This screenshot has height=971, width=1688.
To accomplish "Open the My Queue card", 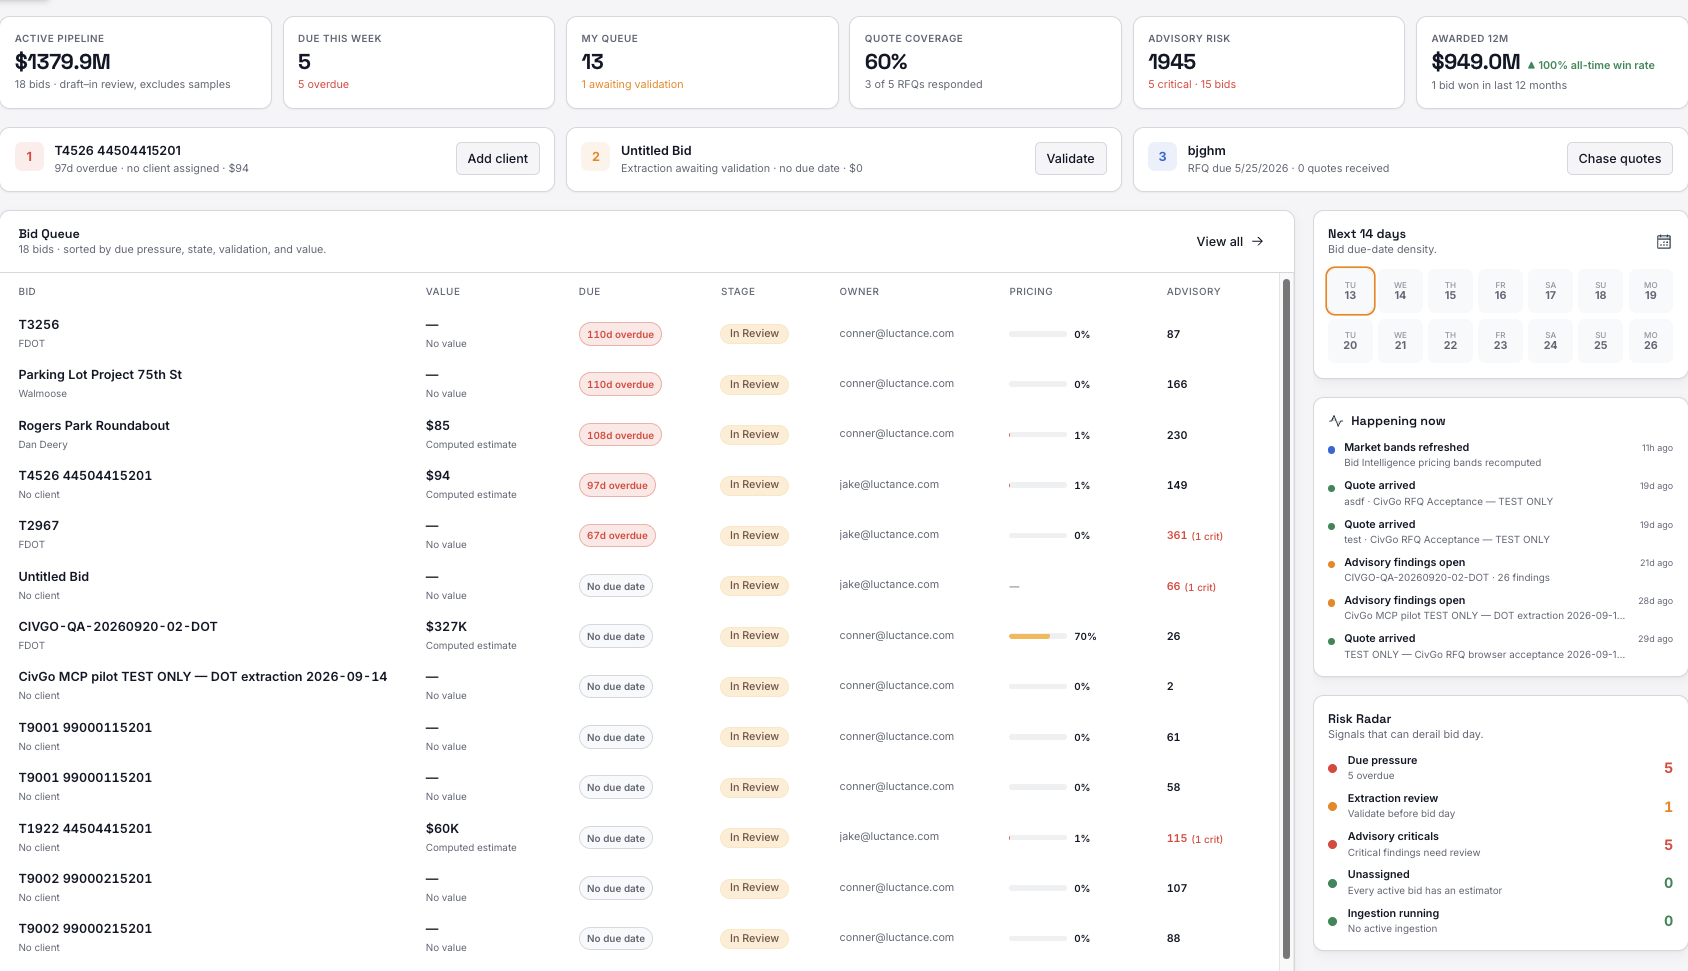I will pyautogui.click(x=702, y=62).
